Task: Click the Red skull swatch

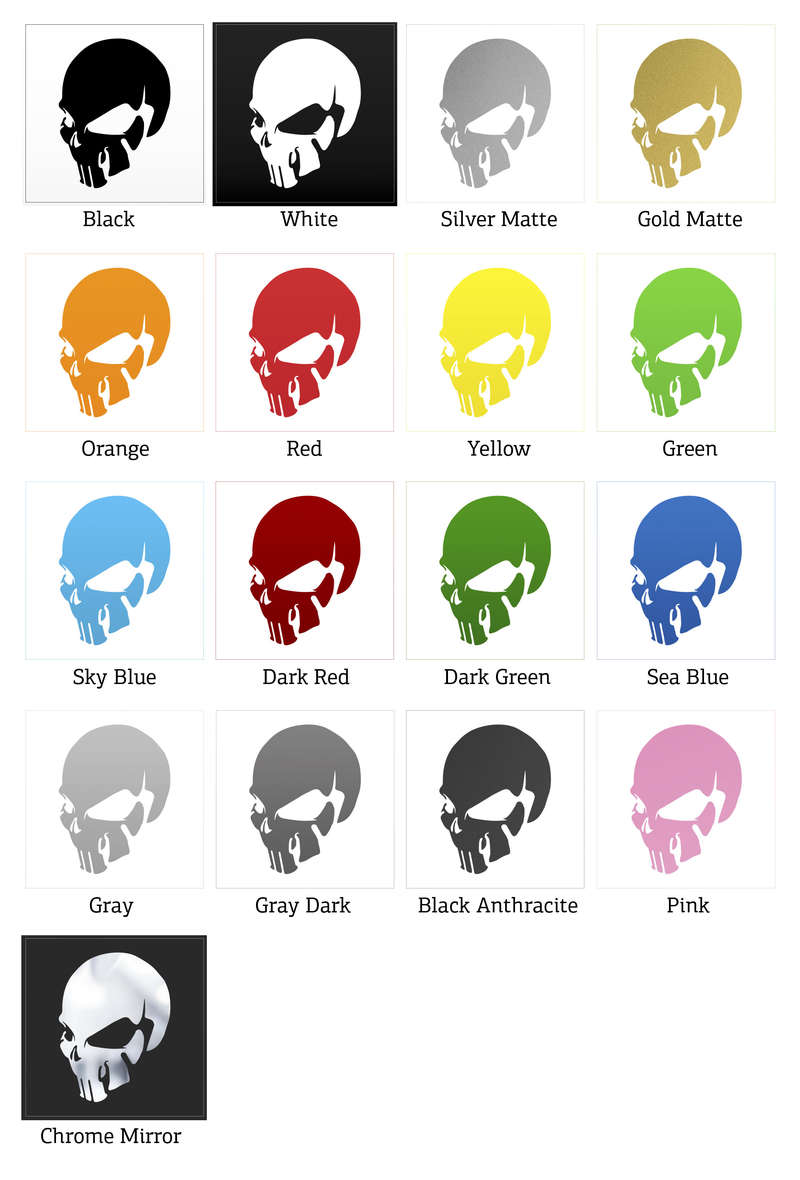Action: (x=305, y=342)
